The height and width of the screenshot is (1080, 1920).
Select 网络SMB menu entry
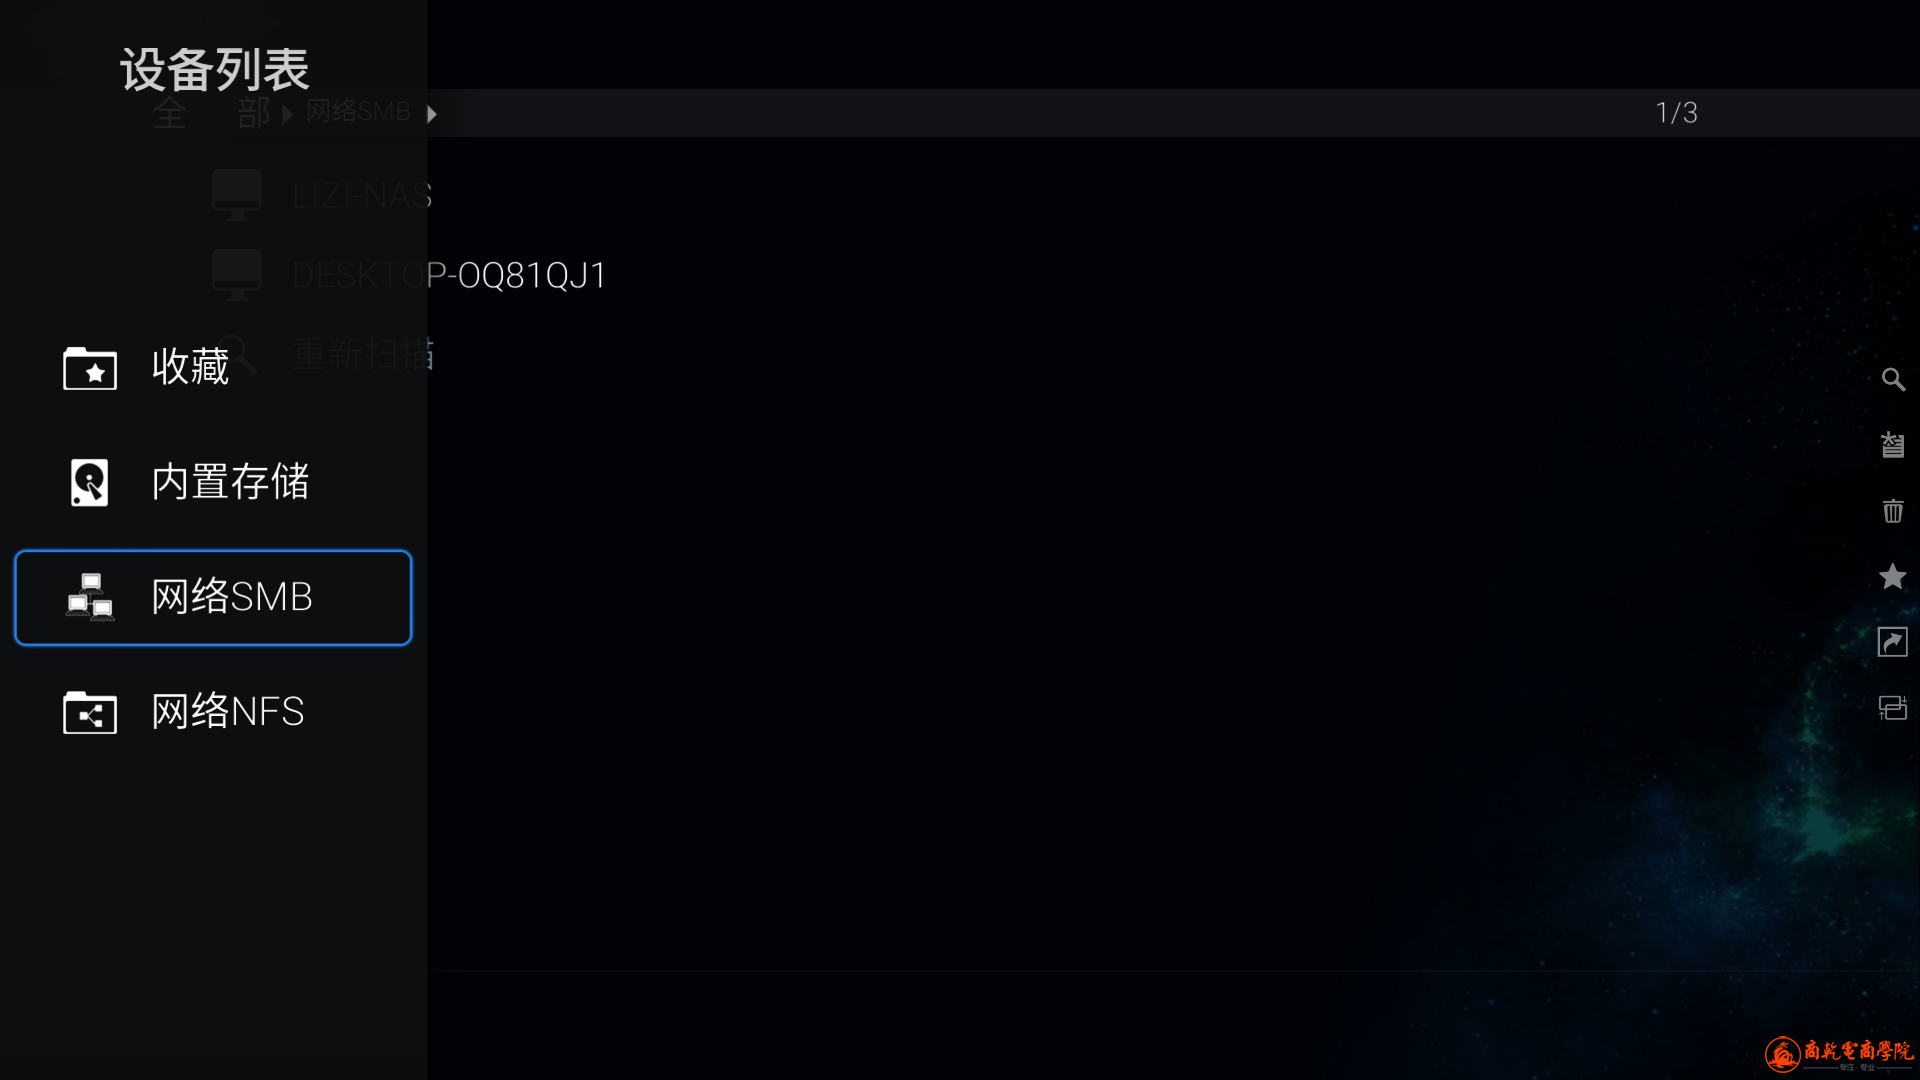tap(213, 598)
